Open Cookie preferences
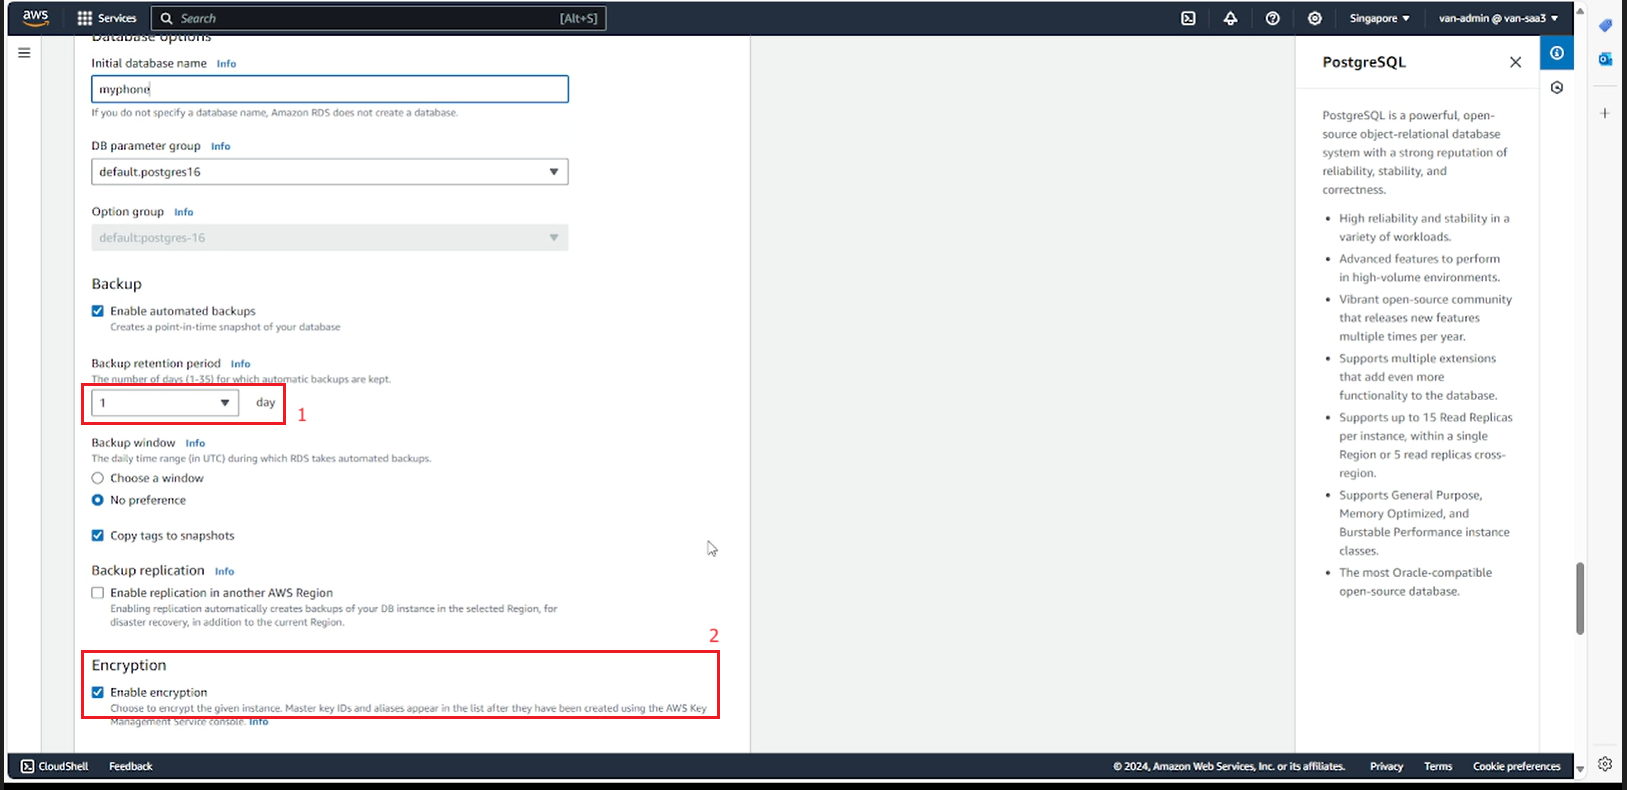1627x790 pixels. (1516, 766)
